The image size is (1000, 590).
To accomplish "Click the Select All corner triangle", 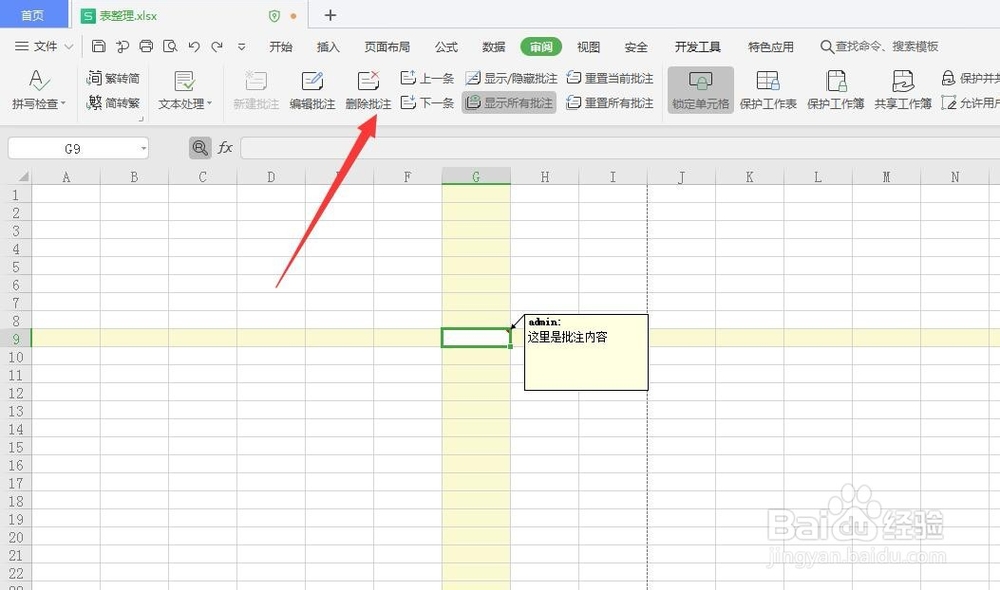I will point(23,177).
